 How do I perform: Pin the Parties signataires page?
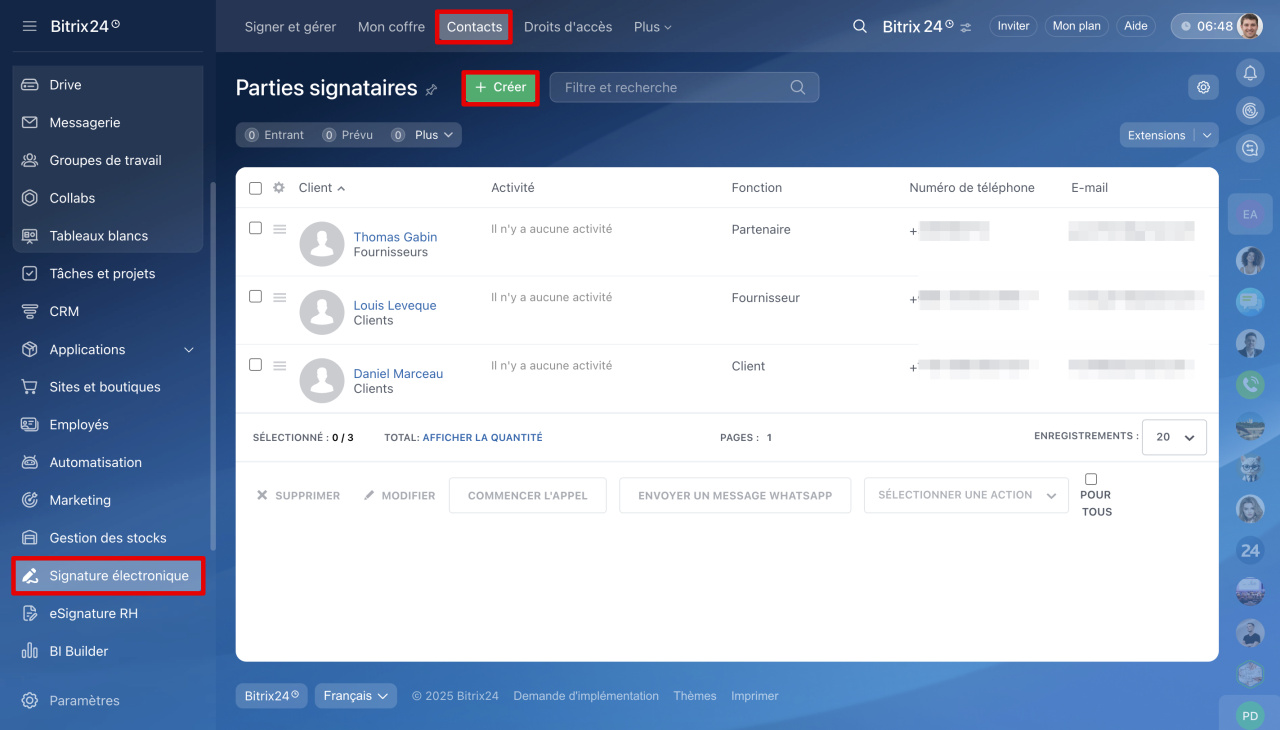pos(432,89)
